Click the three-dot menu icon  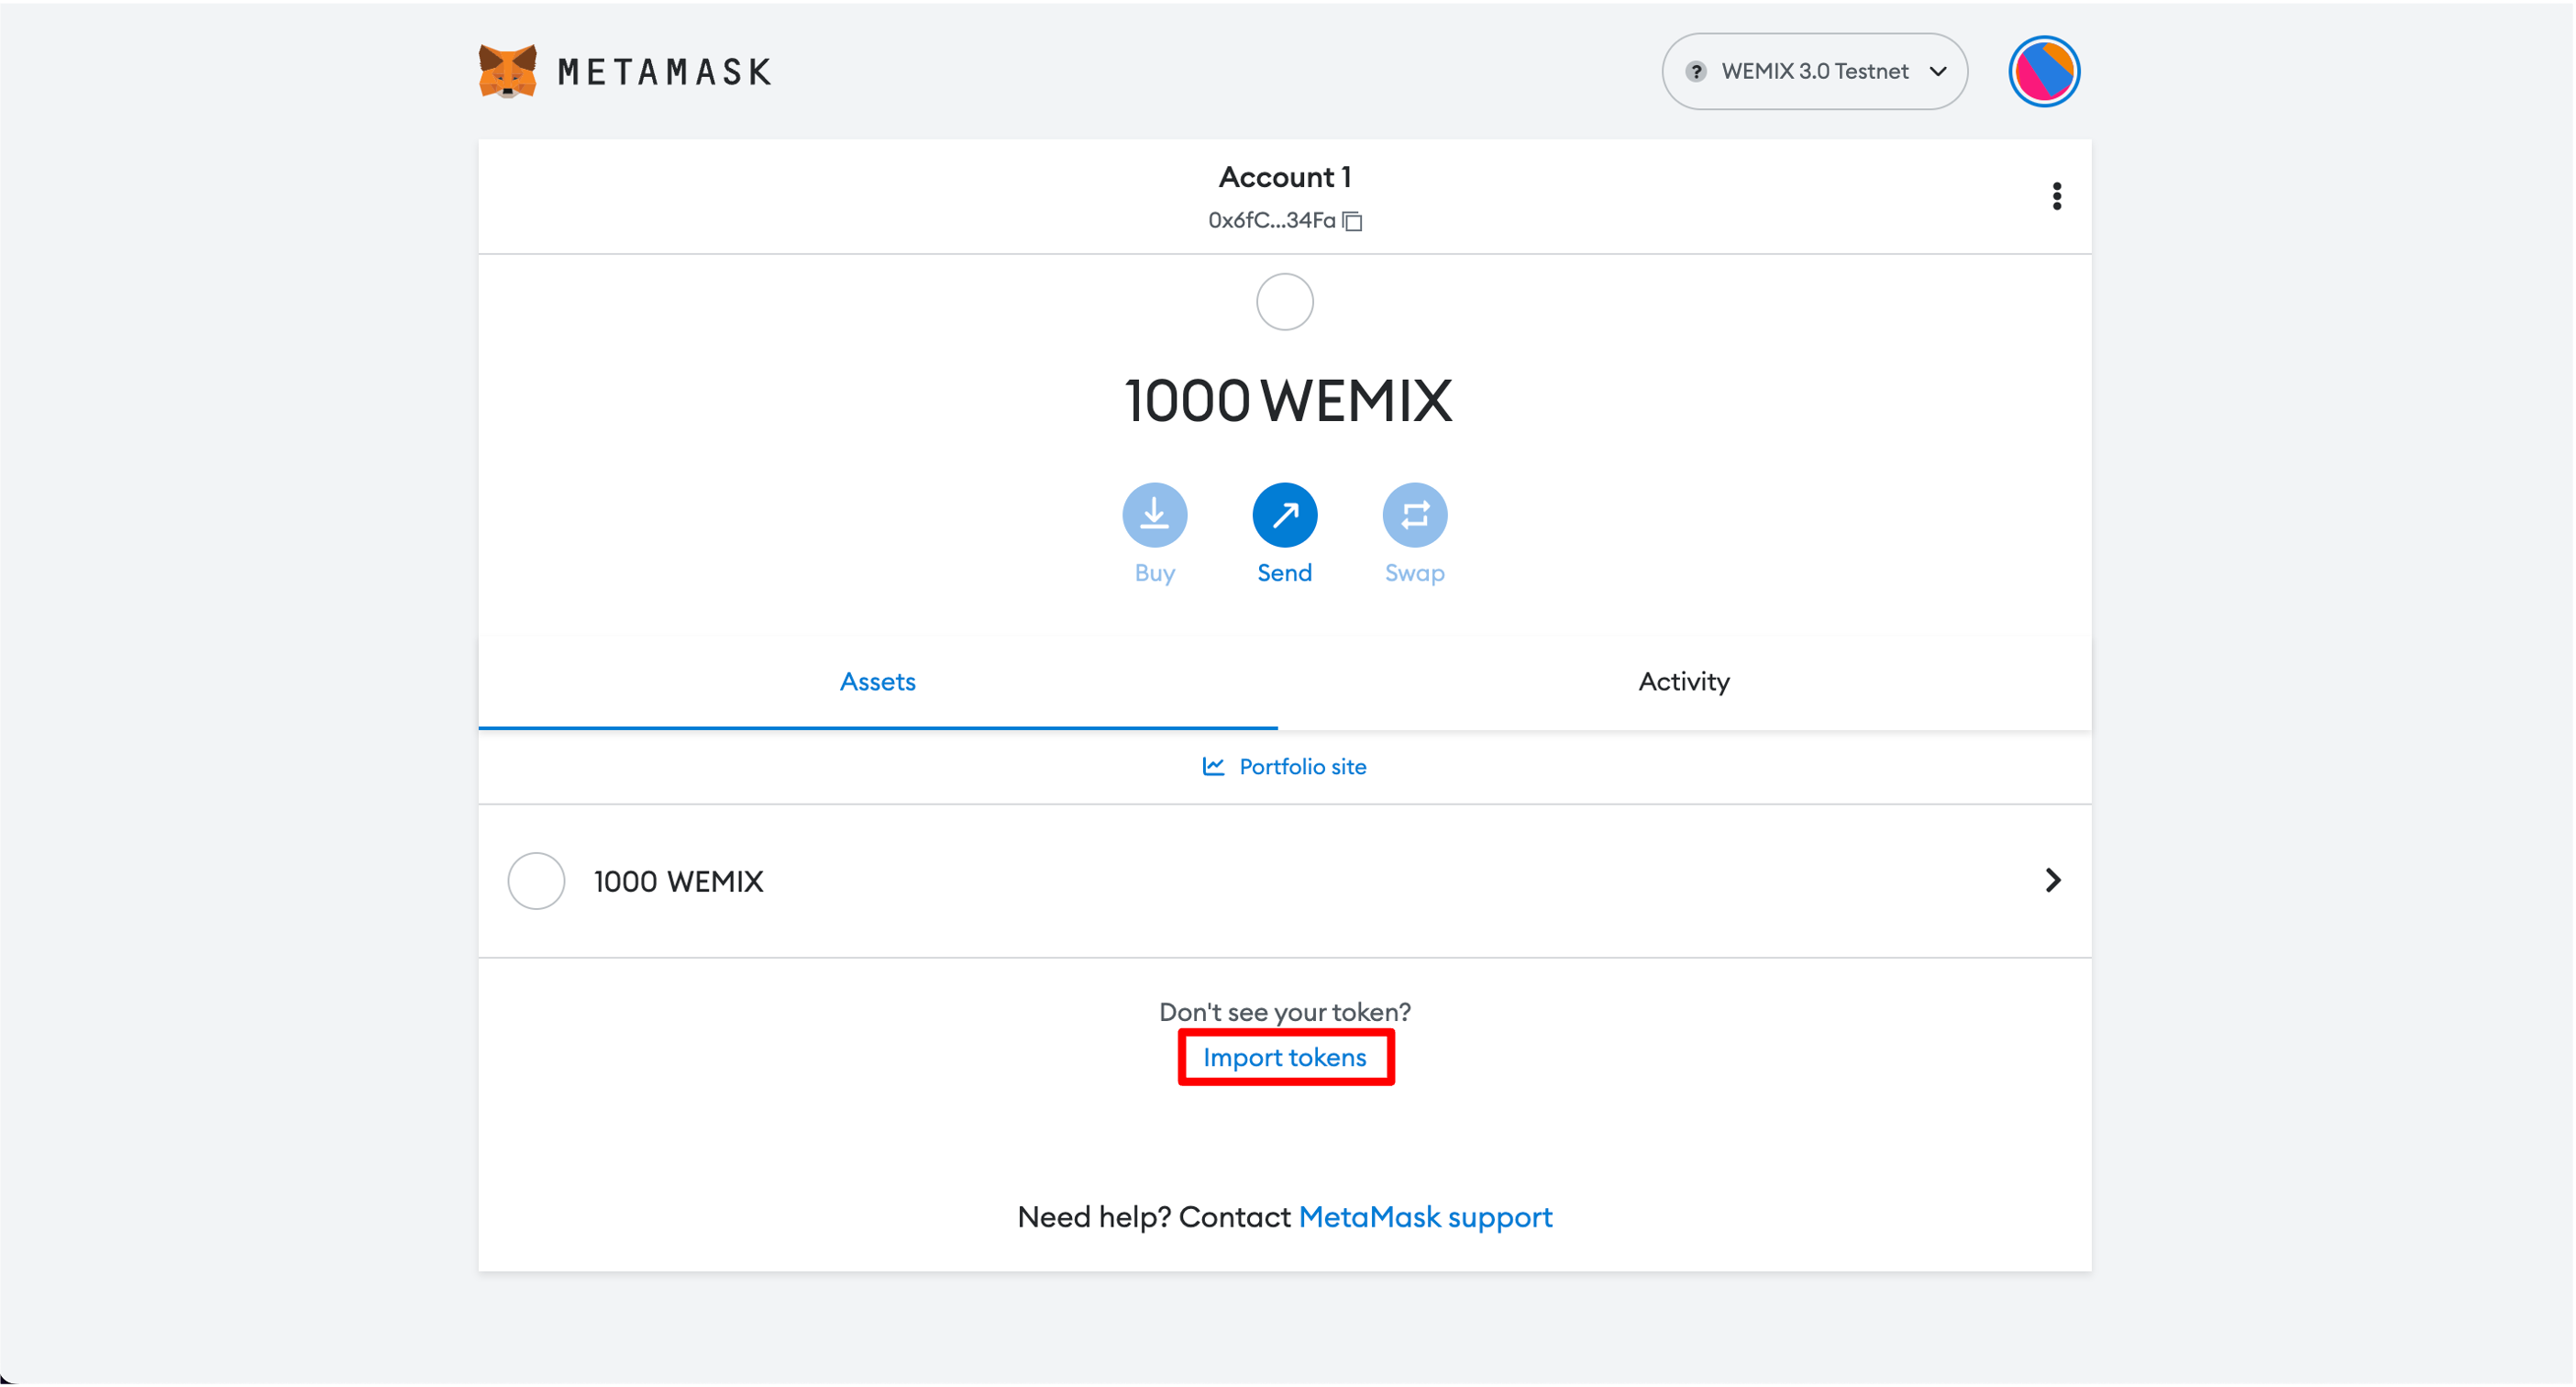[2055, 196]
